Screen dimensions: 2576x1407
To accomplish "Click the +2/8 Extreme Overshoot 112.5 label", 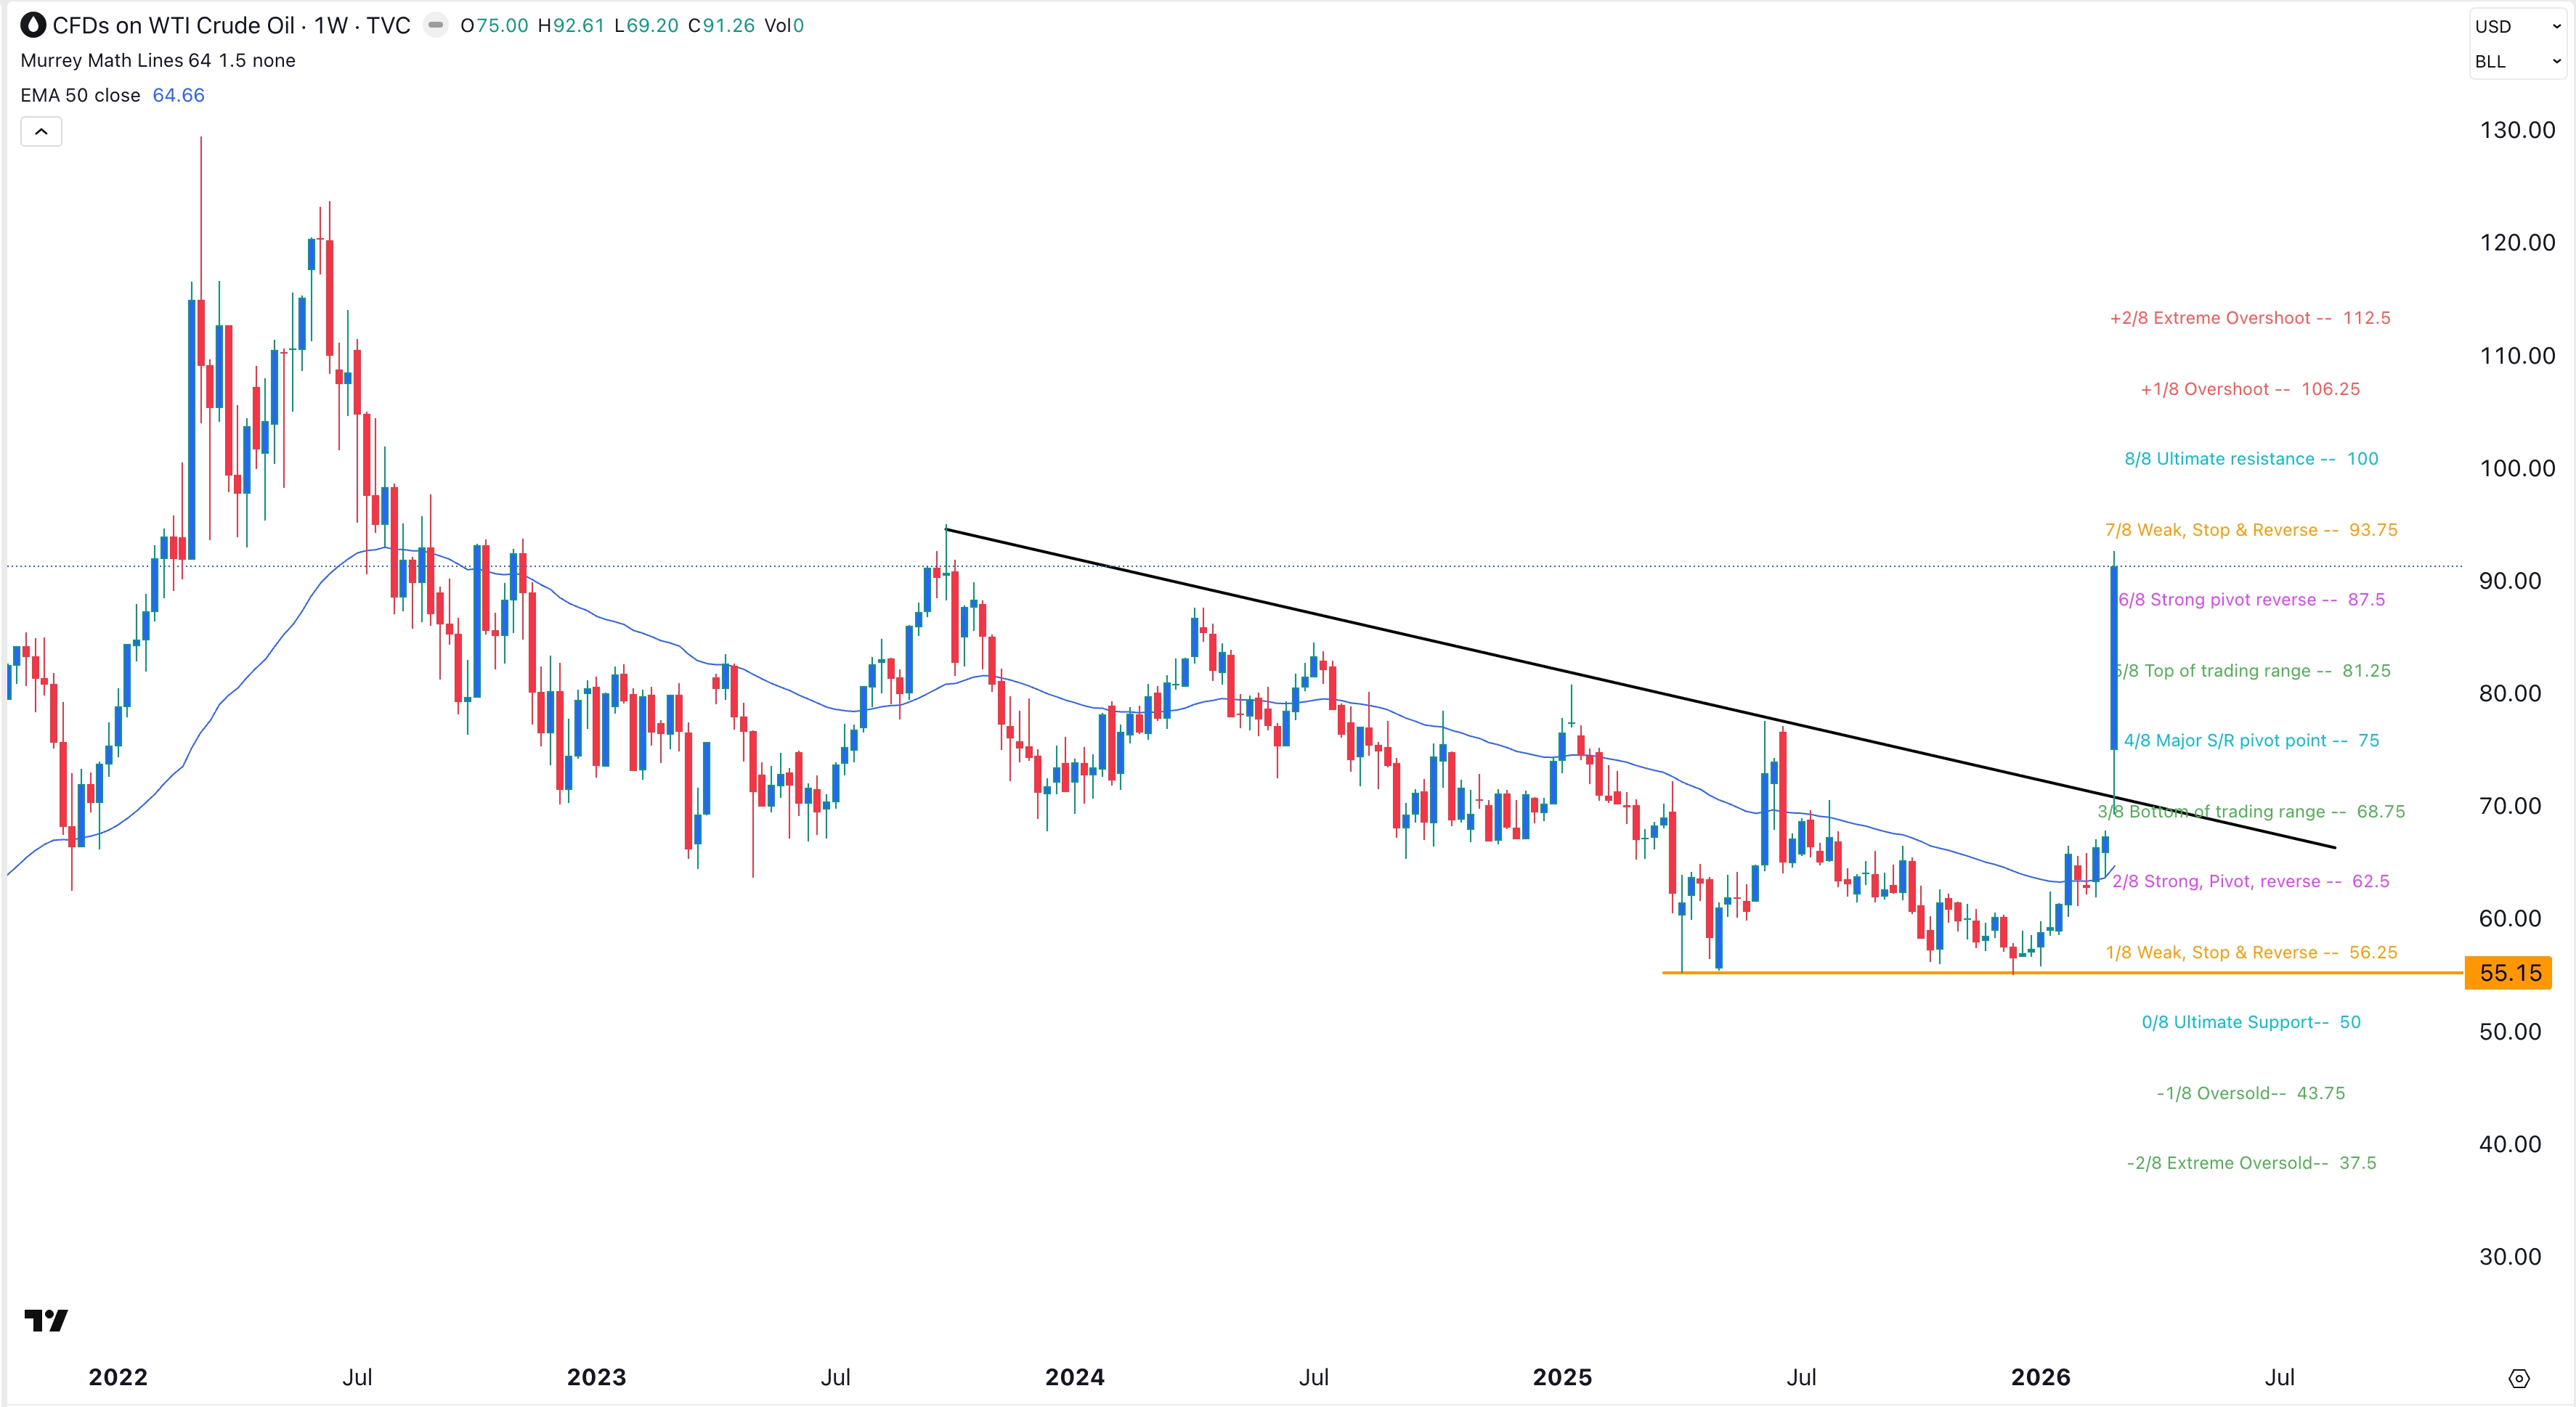I will pos(2249,318).
